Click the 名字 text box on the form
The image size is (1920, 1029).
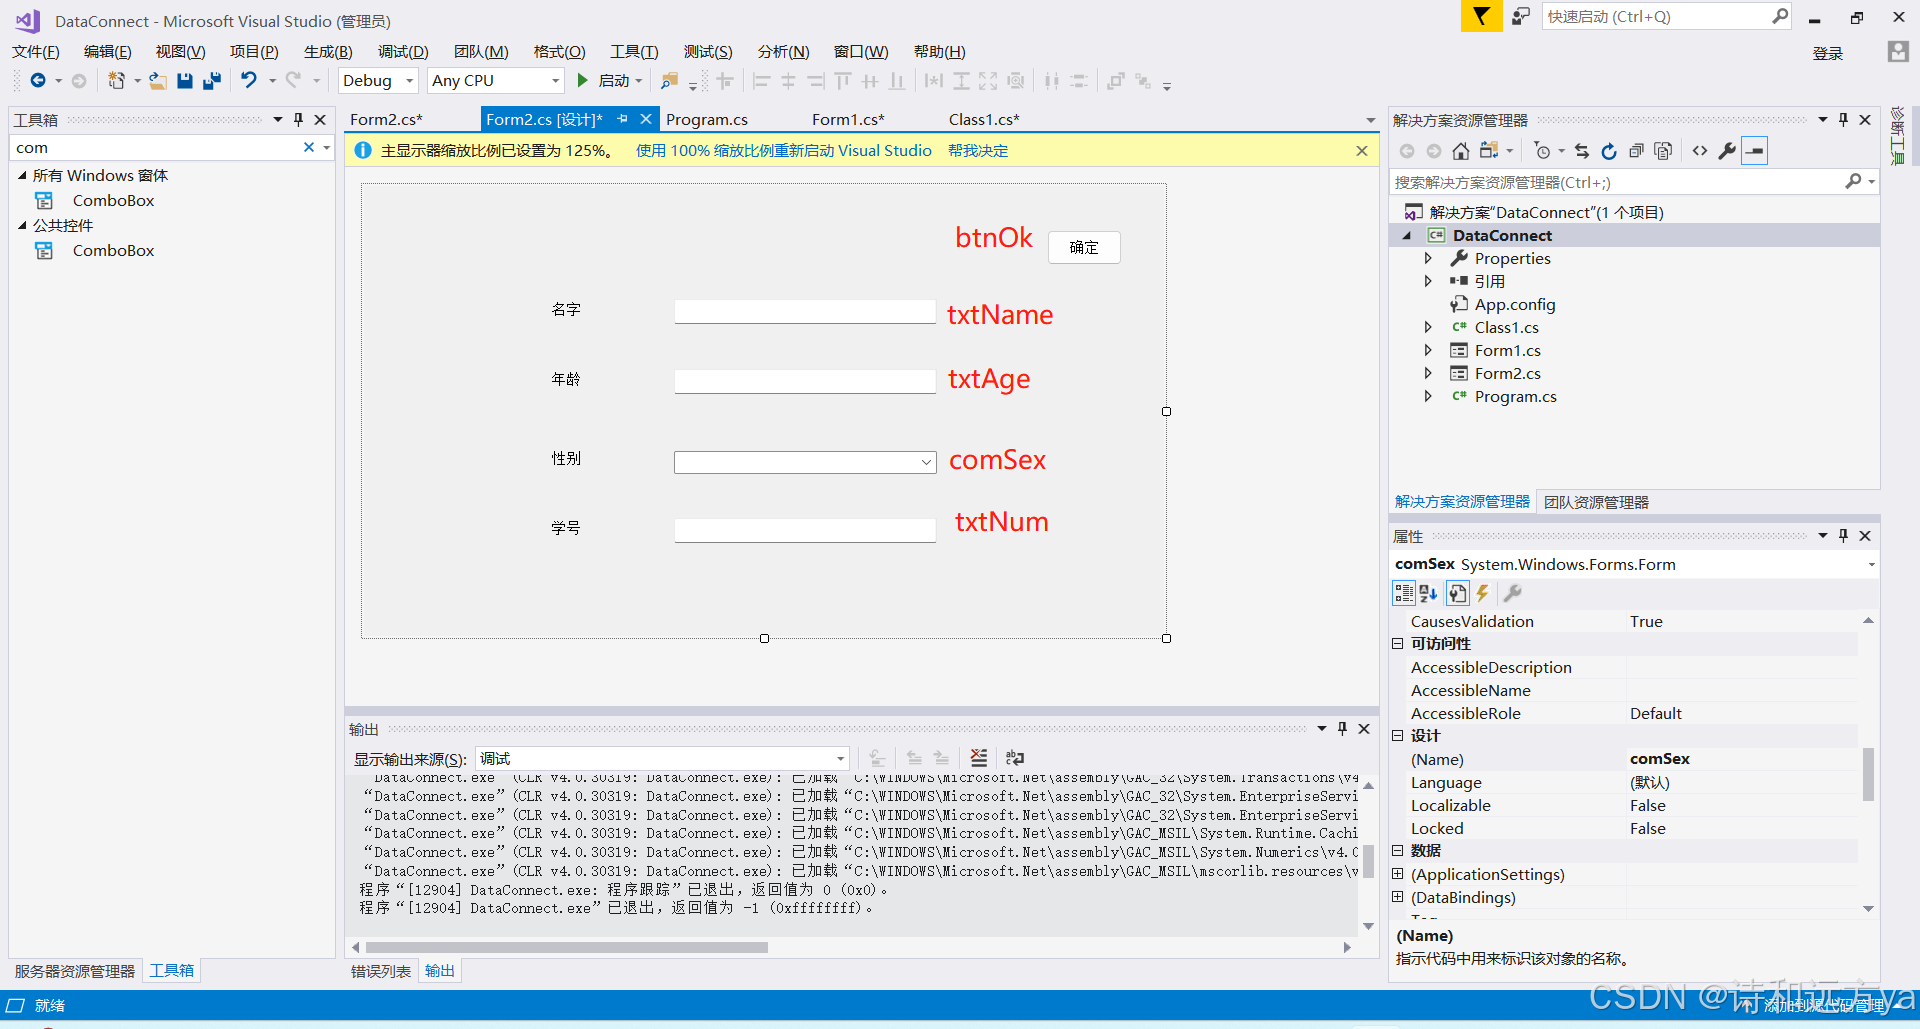pos(805,311)
